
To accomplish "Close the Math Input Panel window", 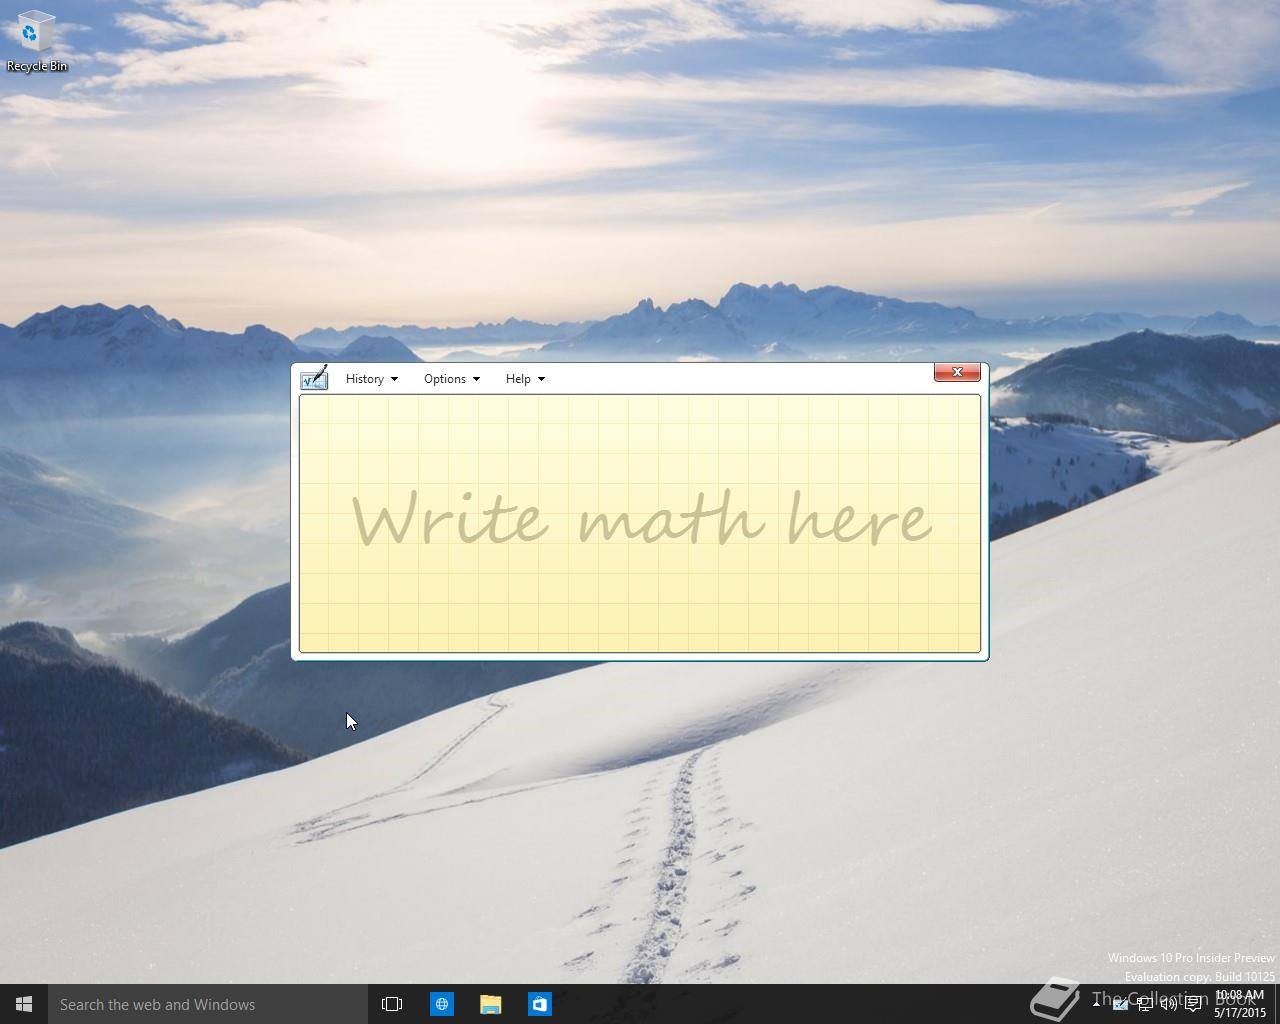I will (x=957, y=372).
